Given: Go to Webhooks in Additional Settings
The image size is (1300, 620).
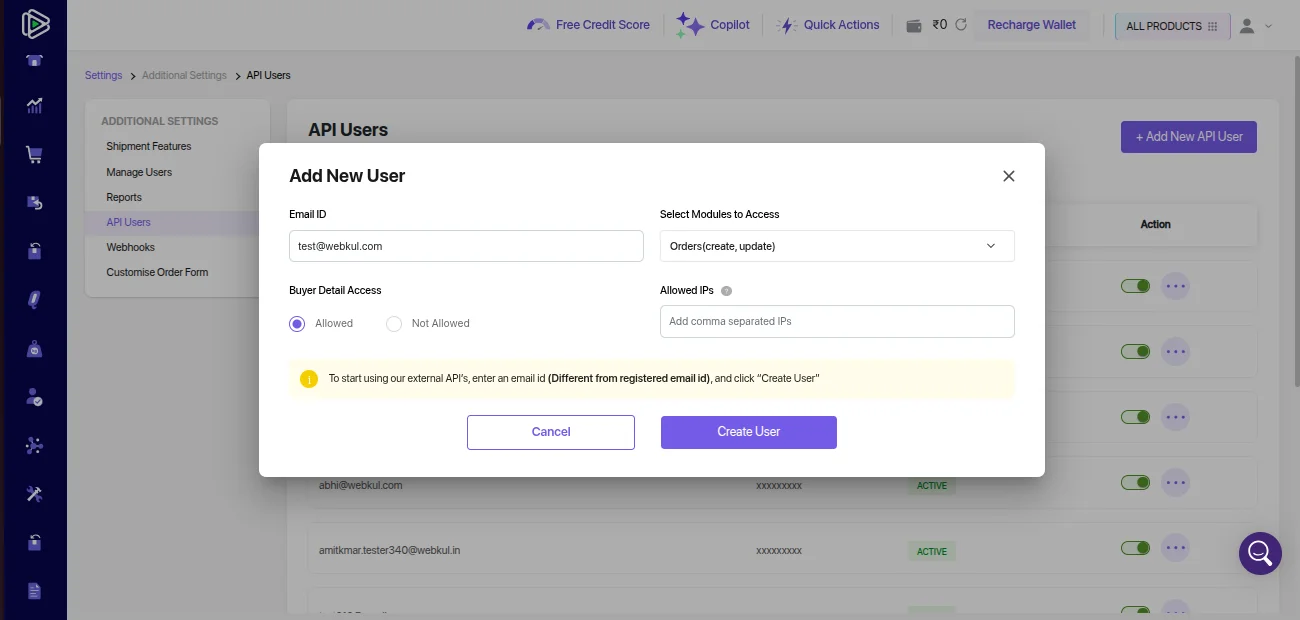Looking at the screenshot, I should [131, 247].
